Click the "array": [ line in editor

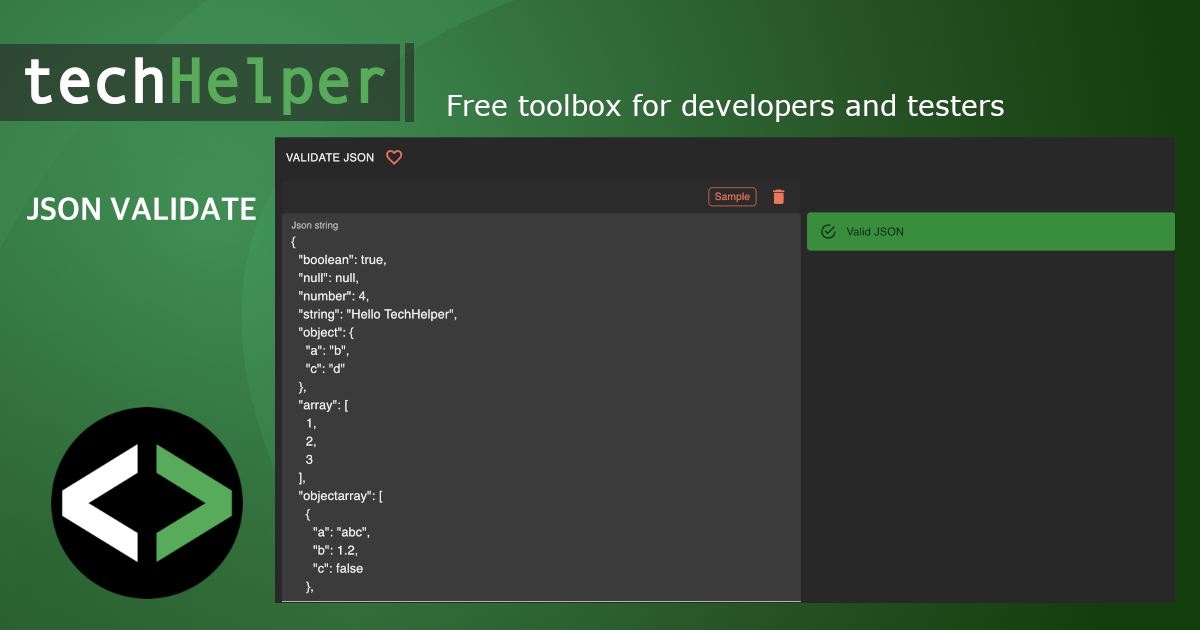(x=323, y=405)
